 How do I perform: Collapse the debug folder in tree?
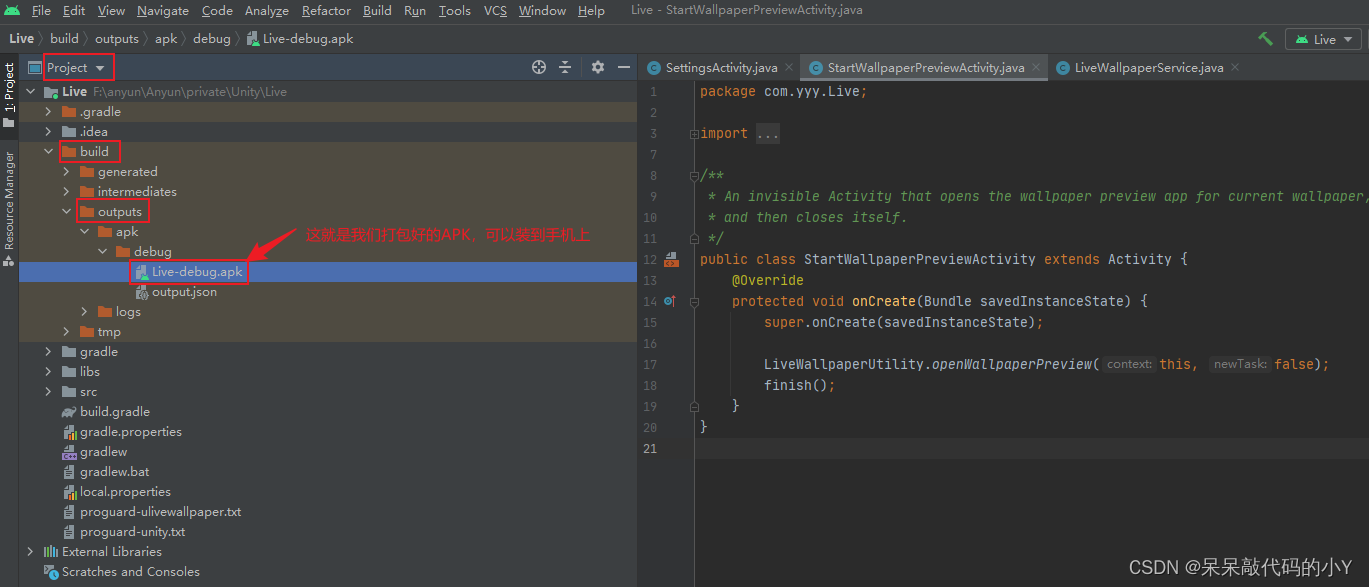pyautogui.click(x=102, y=252)
